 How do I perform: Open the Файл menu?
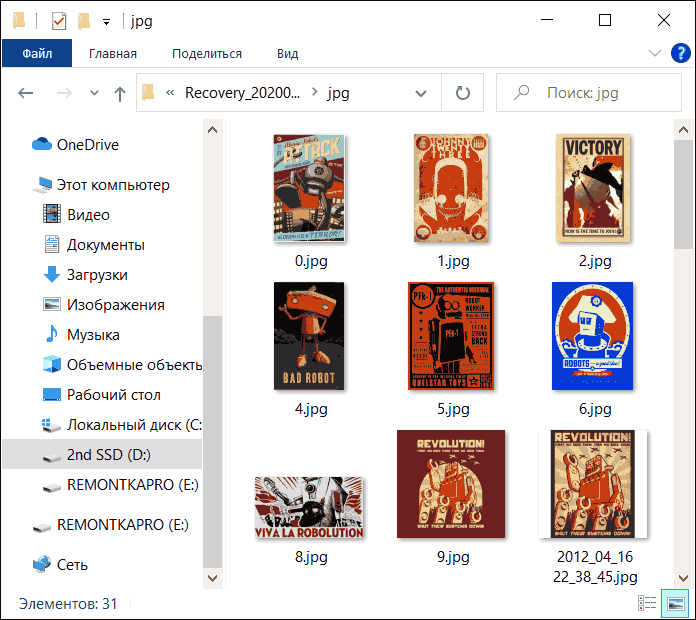(37, 53)
